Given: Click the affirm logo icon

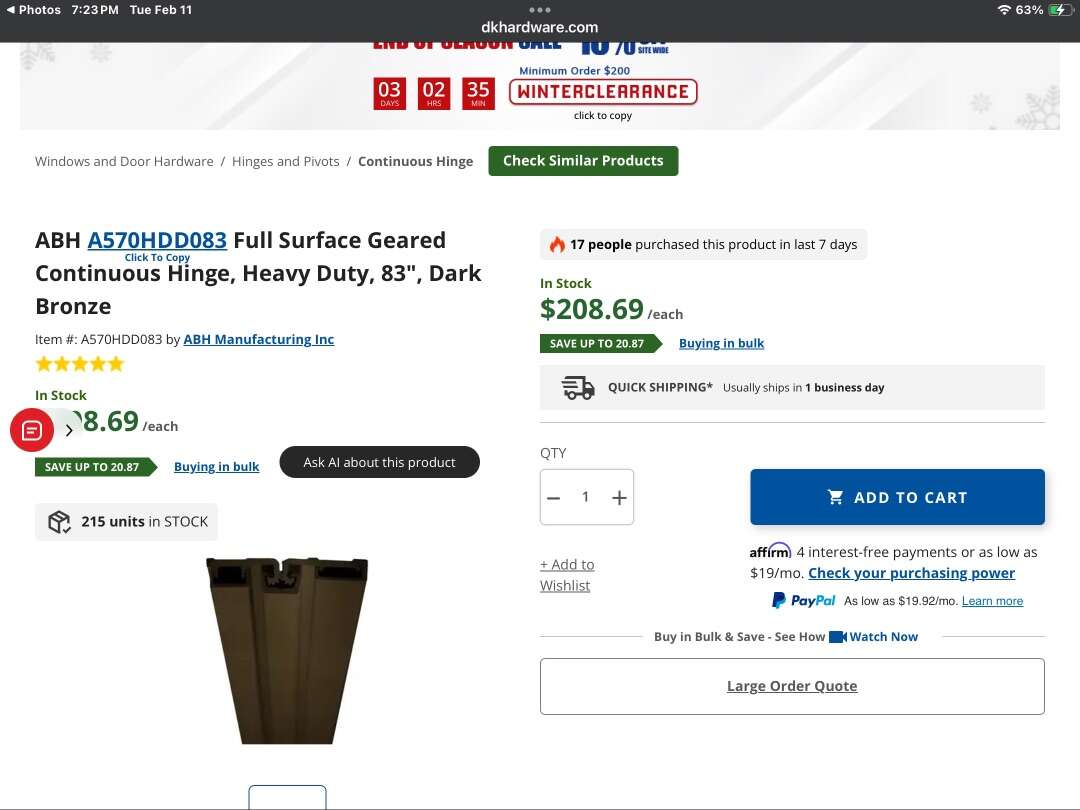Looking at the screenshot, I should click(x=770, y=551).
